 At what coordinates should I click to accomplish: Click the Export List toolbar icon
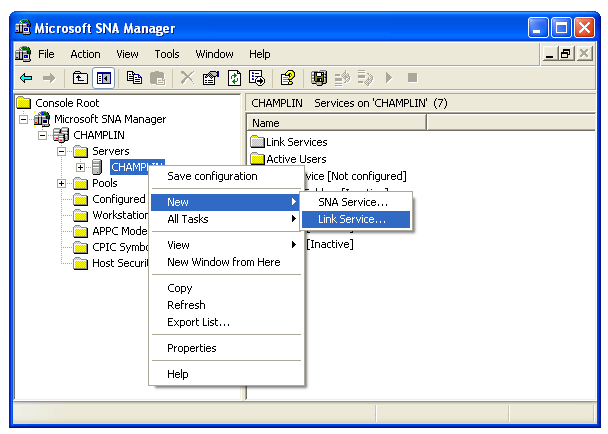coord(257,78)
